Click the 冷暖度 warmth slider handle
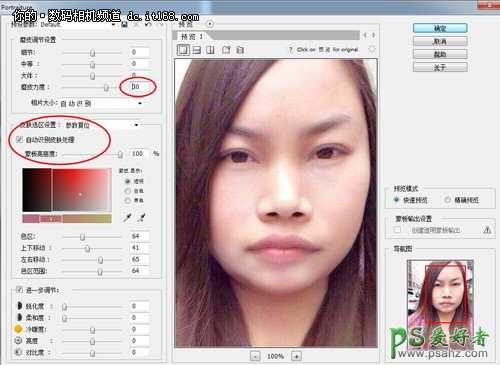500x365 pixels. (x=93, y=330)
